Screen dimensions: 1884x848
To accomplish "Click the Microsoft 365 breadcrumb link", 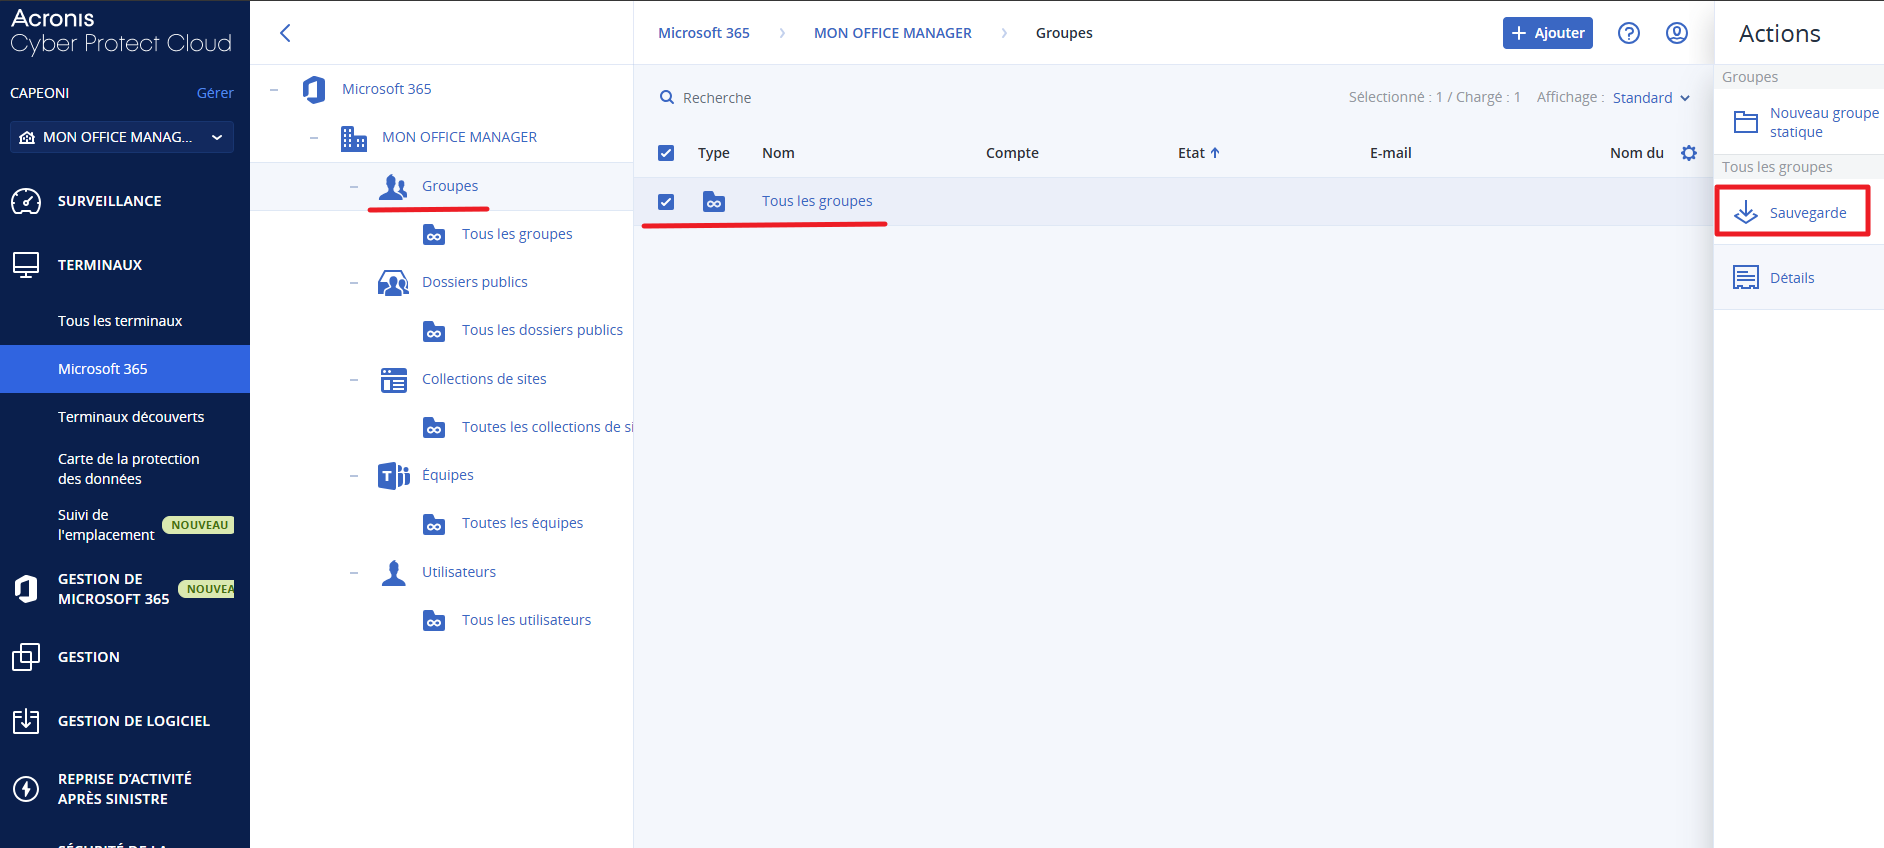I will pos(704,33).
